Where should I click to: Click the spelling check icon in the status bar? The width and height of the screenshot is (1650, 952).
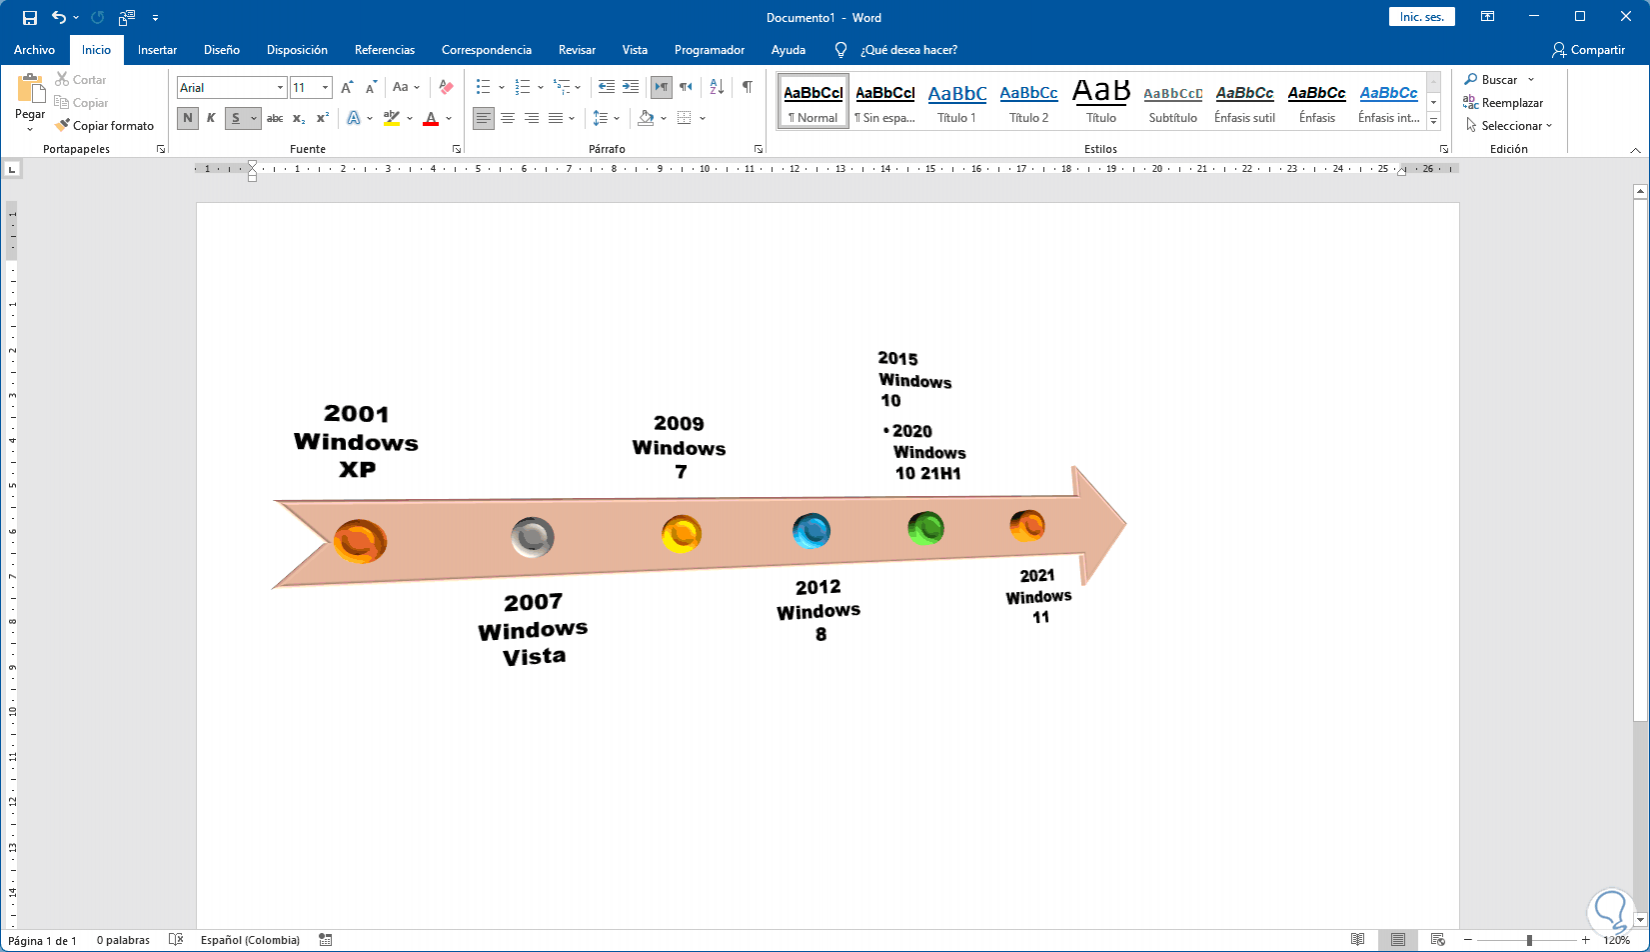[176, 940]
